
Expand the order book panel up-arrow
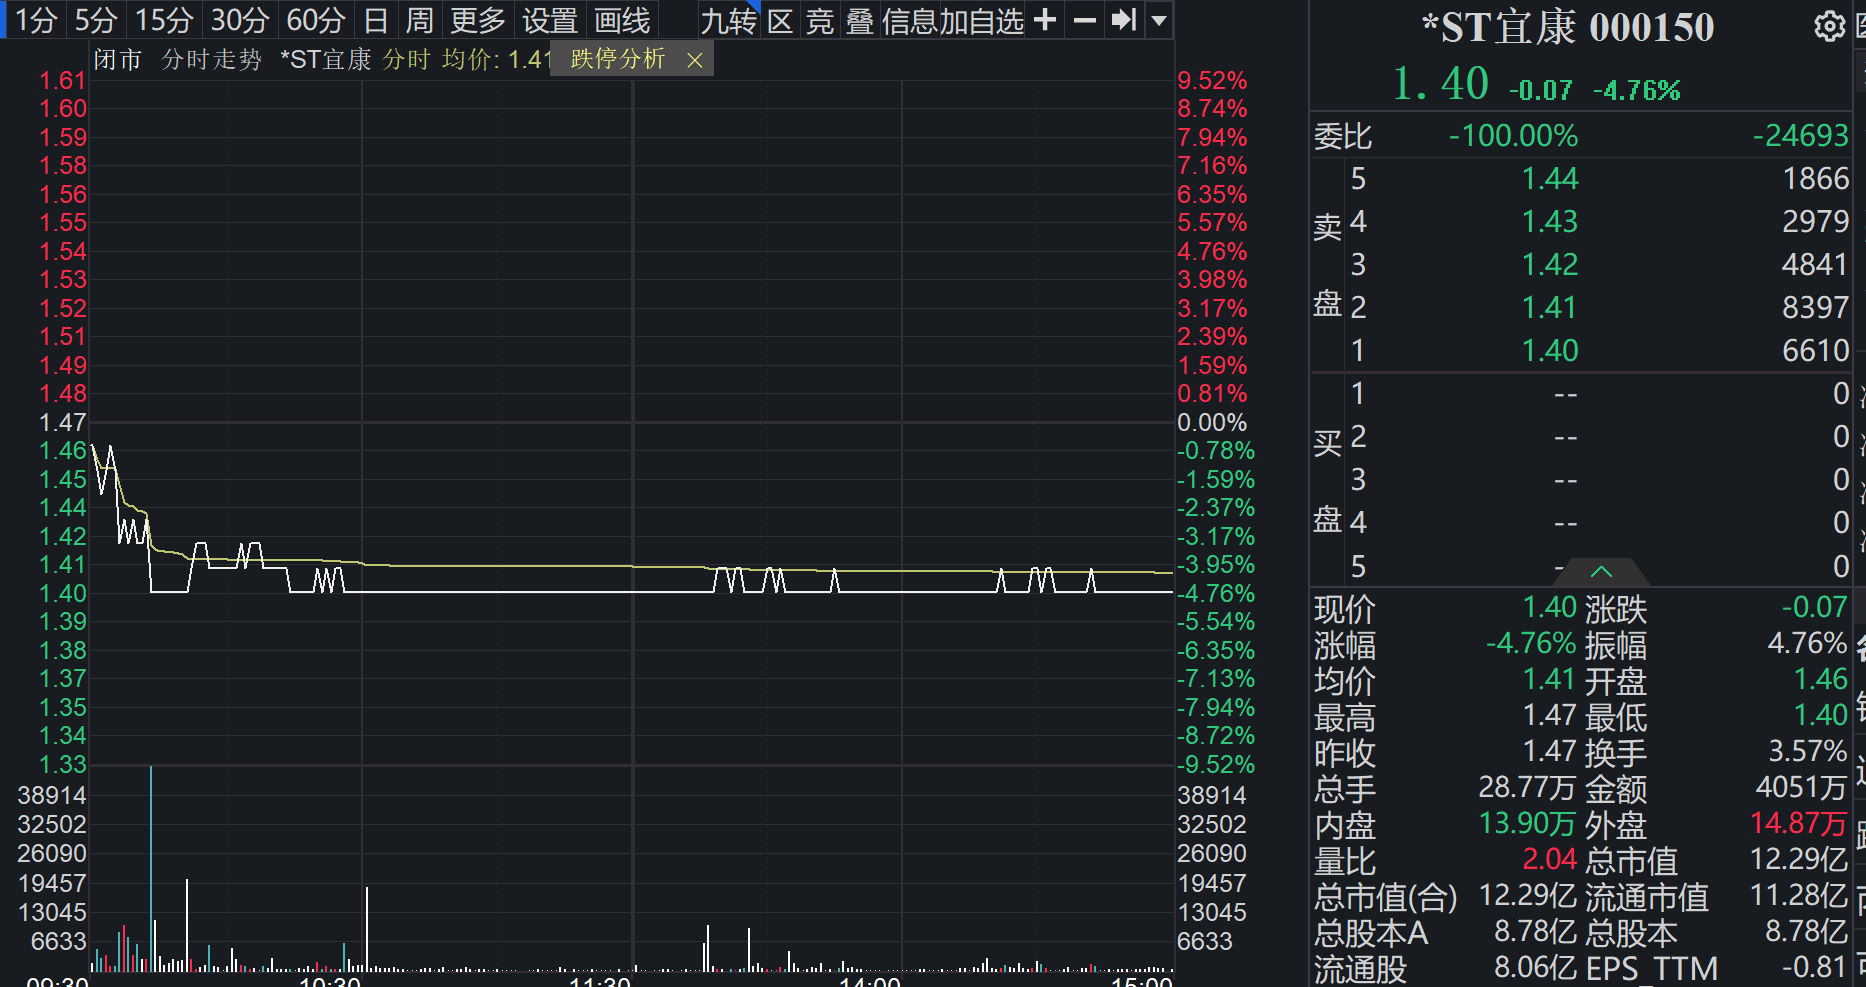1601,572
